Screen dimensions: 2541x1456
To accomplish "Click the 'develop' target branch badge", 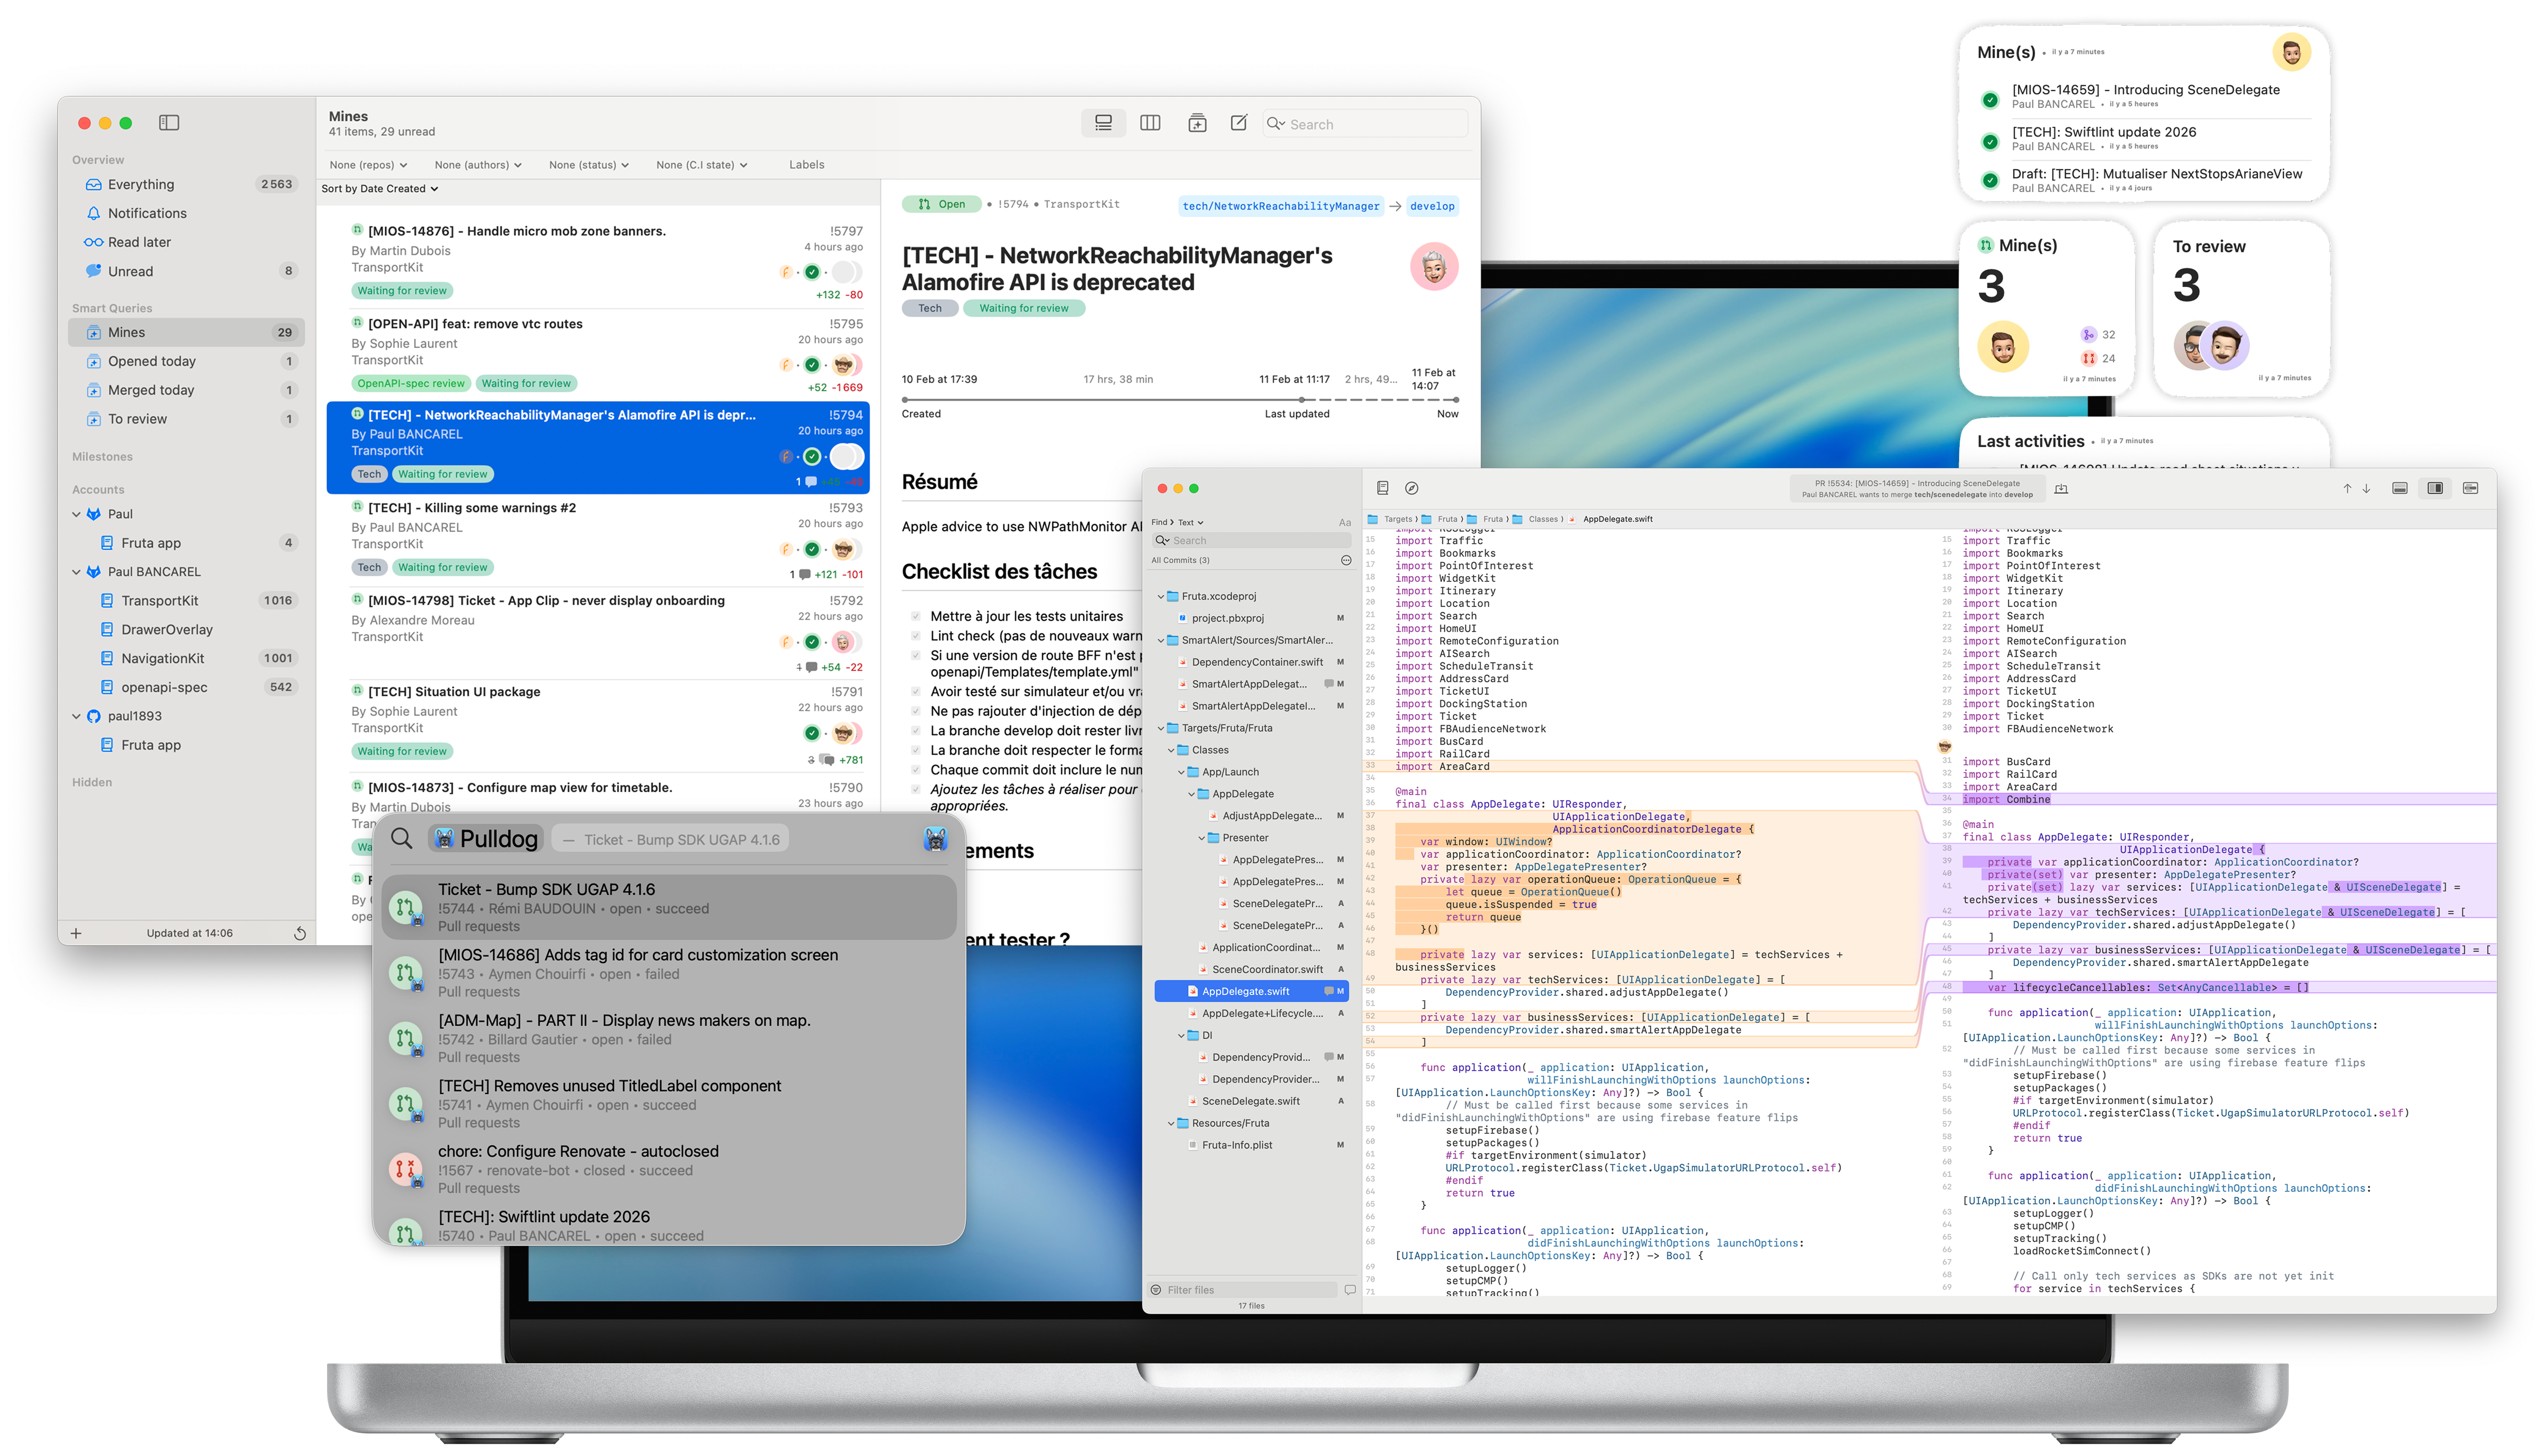I will pos(1433,206).
